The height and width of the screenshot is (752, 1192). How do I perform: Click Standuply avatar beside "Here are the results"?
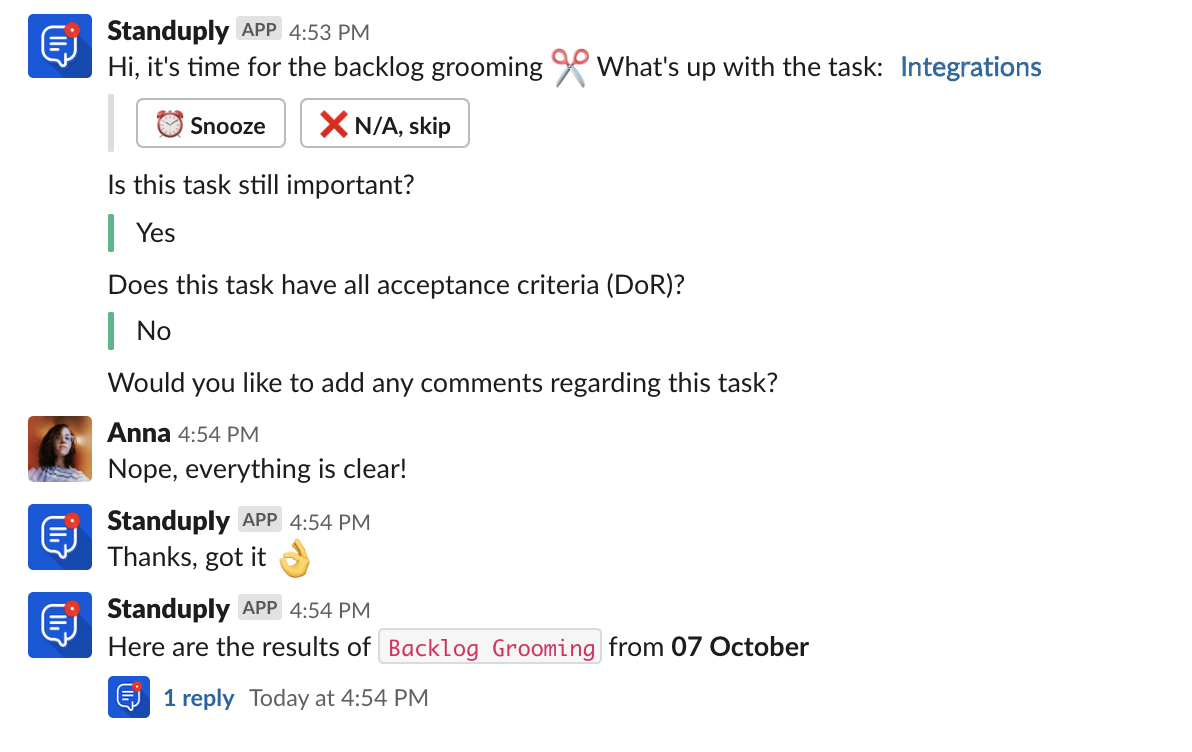(60, 625)
